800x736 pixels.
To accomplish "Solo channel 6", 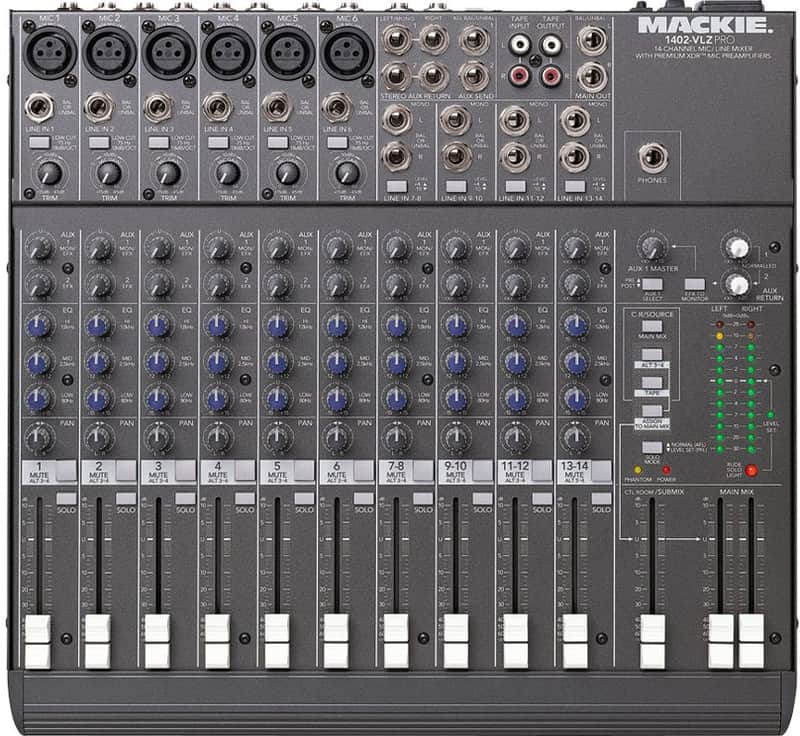I will 364,498.
